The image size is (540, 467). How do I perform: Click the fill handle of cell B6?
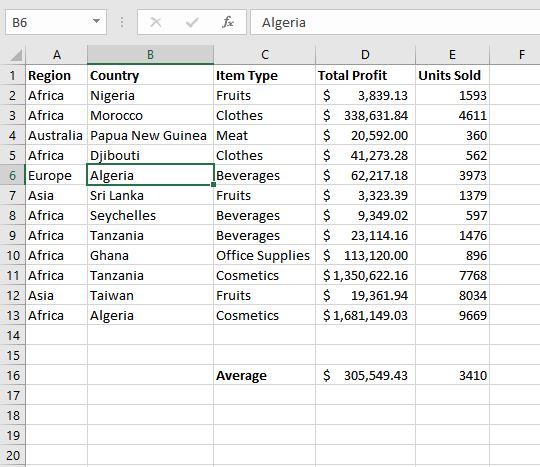[x=214, y=185]
